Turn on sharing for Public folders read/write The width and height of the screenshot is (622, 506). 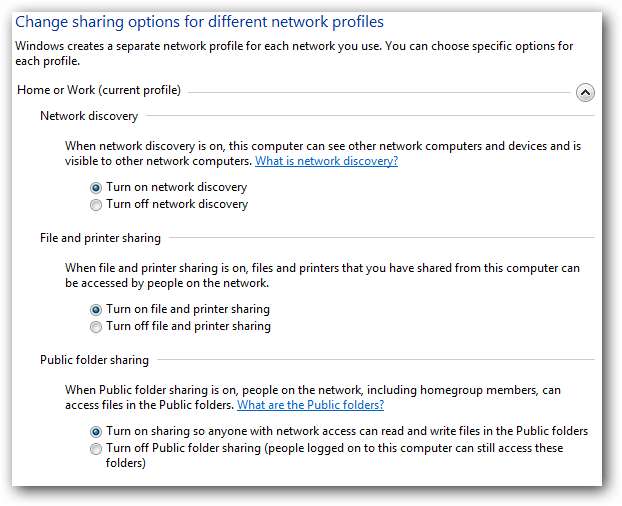tap(96, 432)
